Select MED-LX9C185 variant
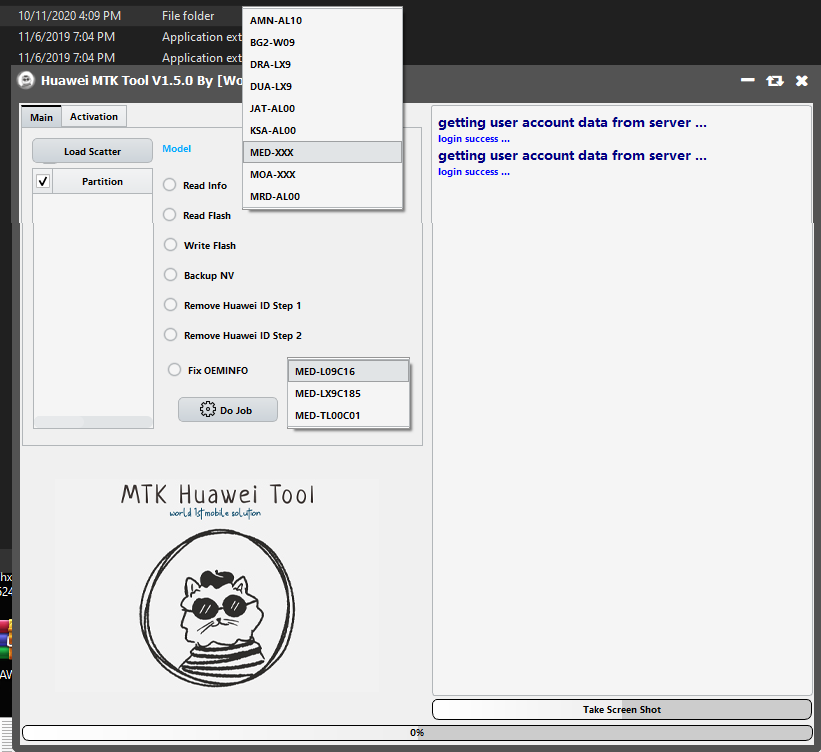This screenshot has width=821, height=752. (x=348, y=393)
